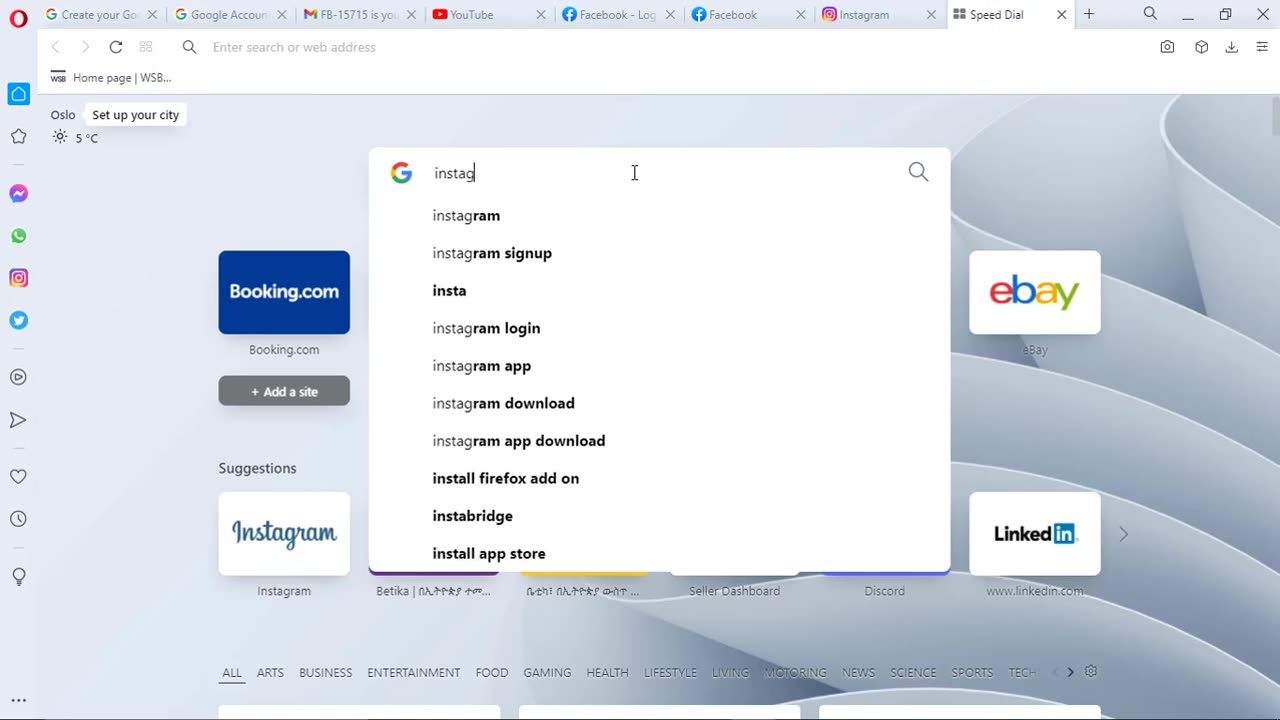Select the 'insta' suggestion
The height and width of the screenshot is (720, 1280).
pos(659,291)
